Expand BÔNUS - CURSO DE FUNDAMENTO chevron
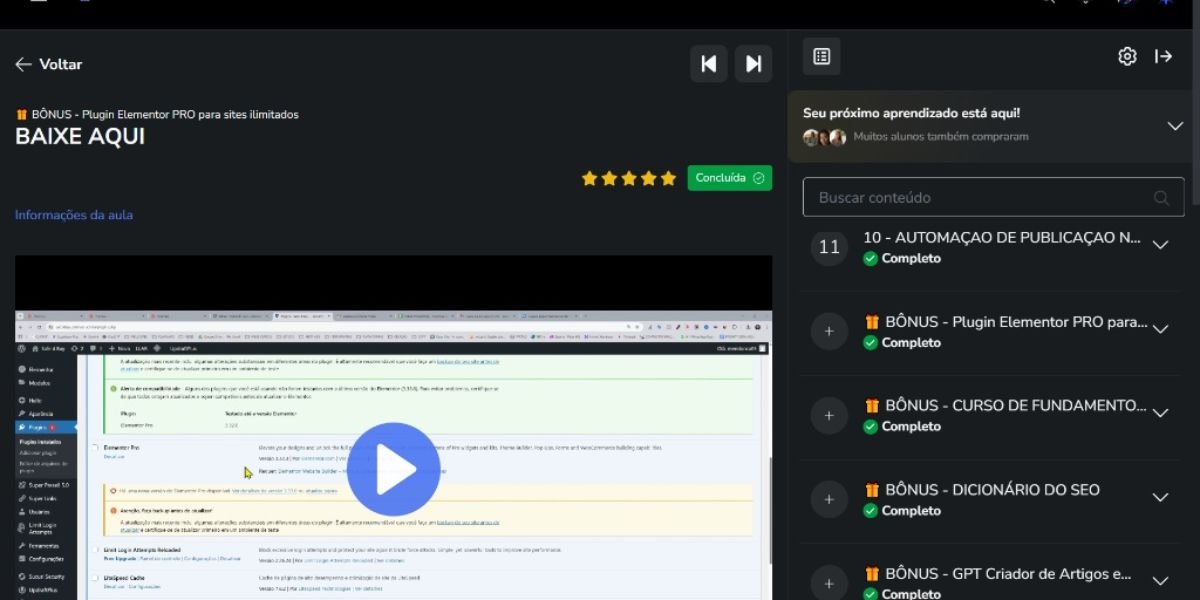The image size is (1200, 600). tap(1160, 413)
